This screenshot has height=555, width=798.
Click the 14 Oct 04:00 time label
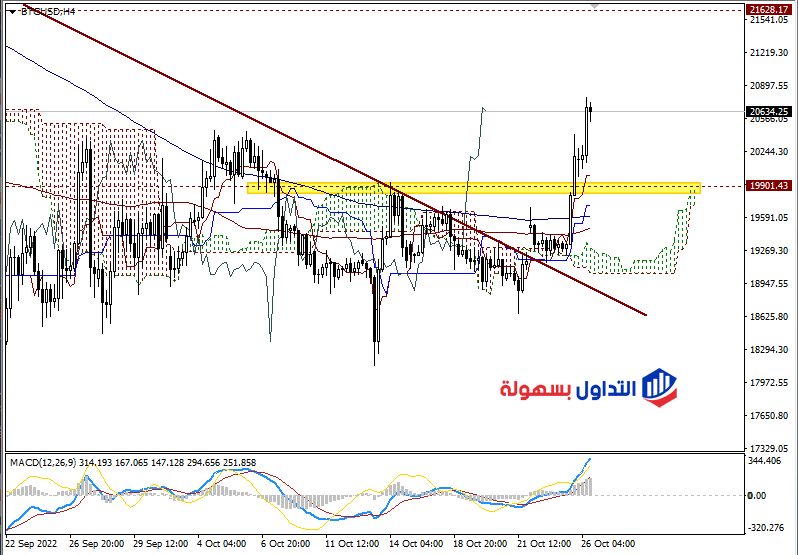click(416, 544)
